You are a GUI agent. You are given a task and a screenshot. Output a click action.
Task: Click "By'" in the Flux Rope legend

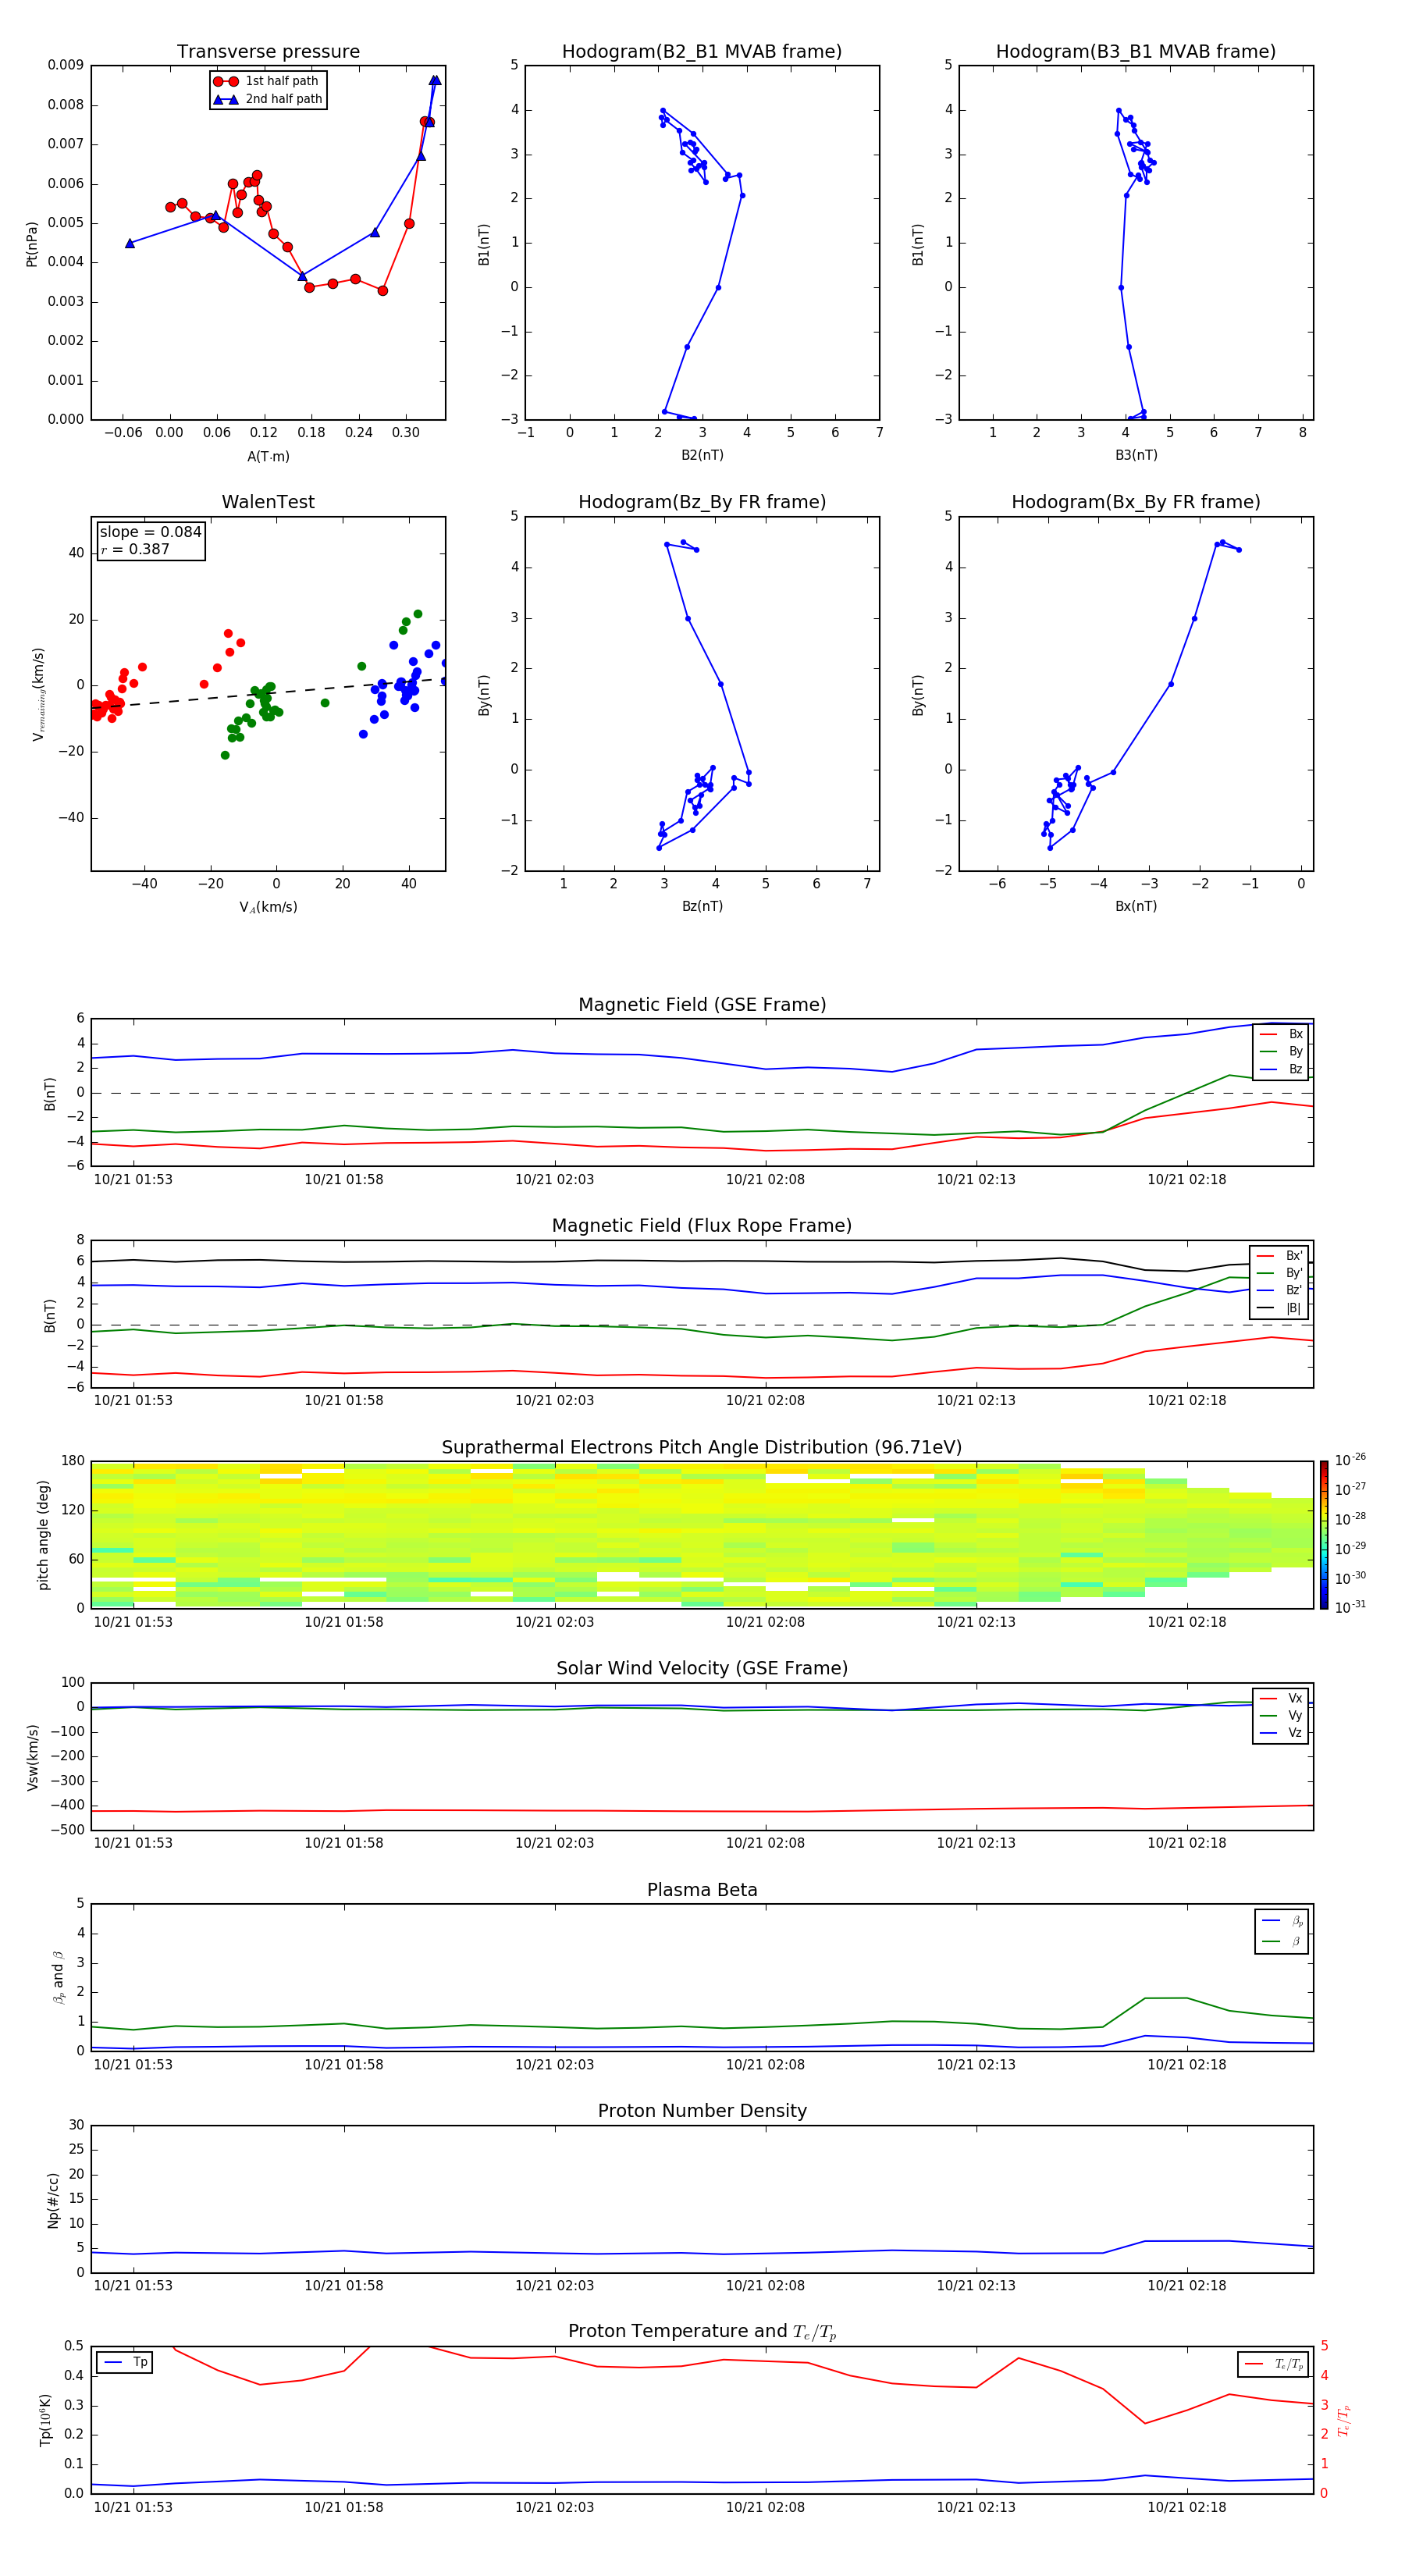point(1294,1273)
